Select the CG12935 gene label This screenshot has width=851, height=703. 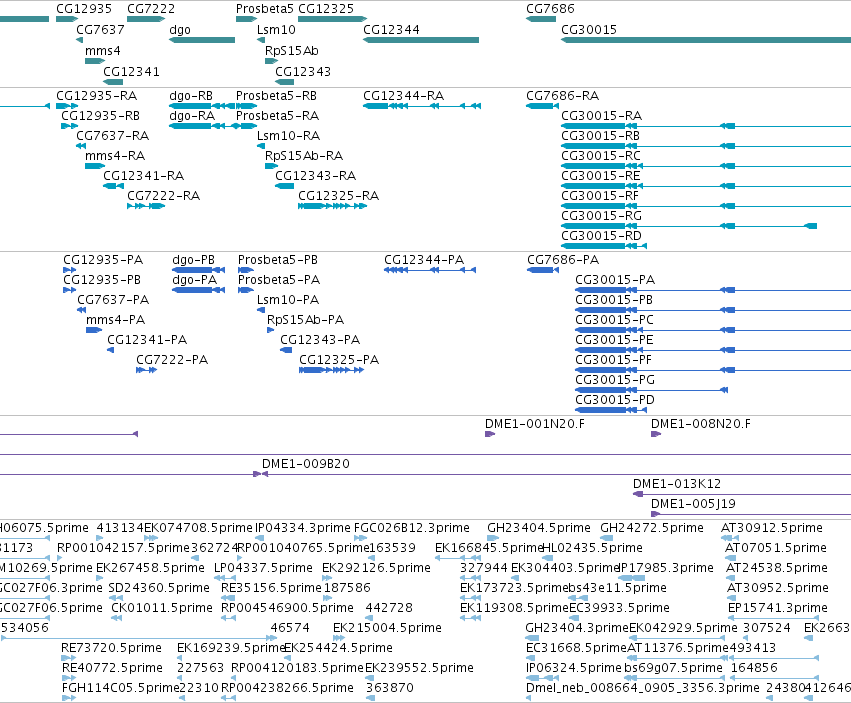pyautogui.click(x=84, y=9)
